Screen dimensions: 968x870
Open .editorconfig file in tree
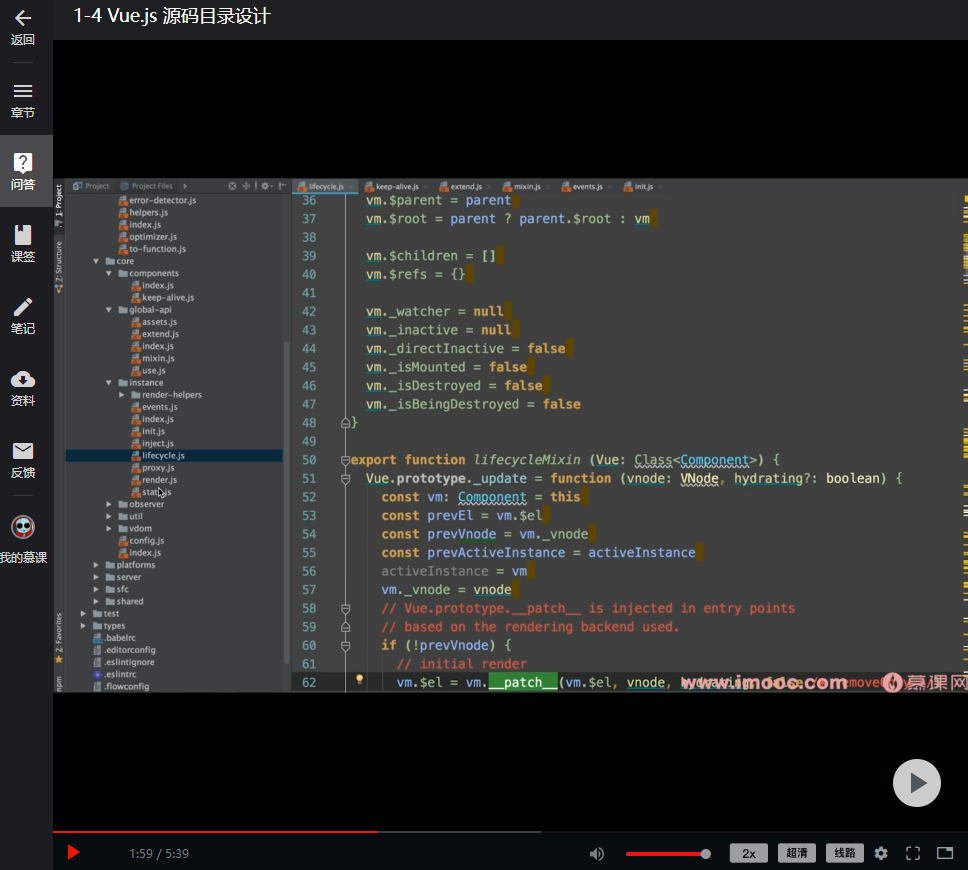point(124,650)
